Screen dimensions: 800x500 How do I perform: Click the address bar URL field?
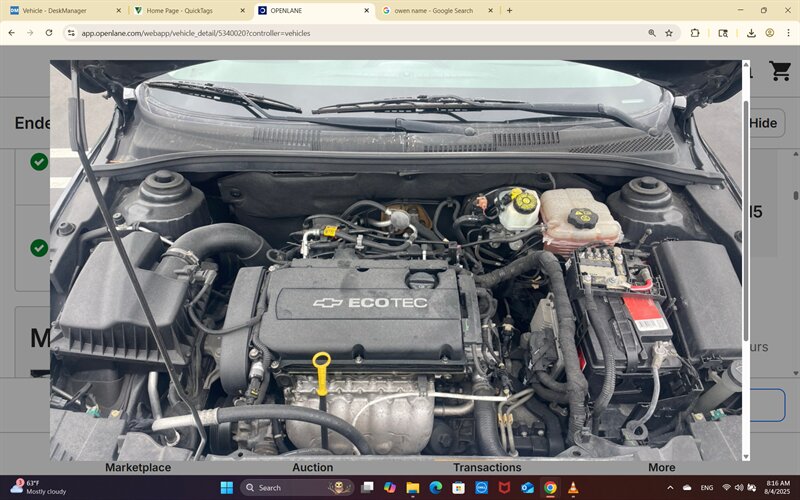357,33
